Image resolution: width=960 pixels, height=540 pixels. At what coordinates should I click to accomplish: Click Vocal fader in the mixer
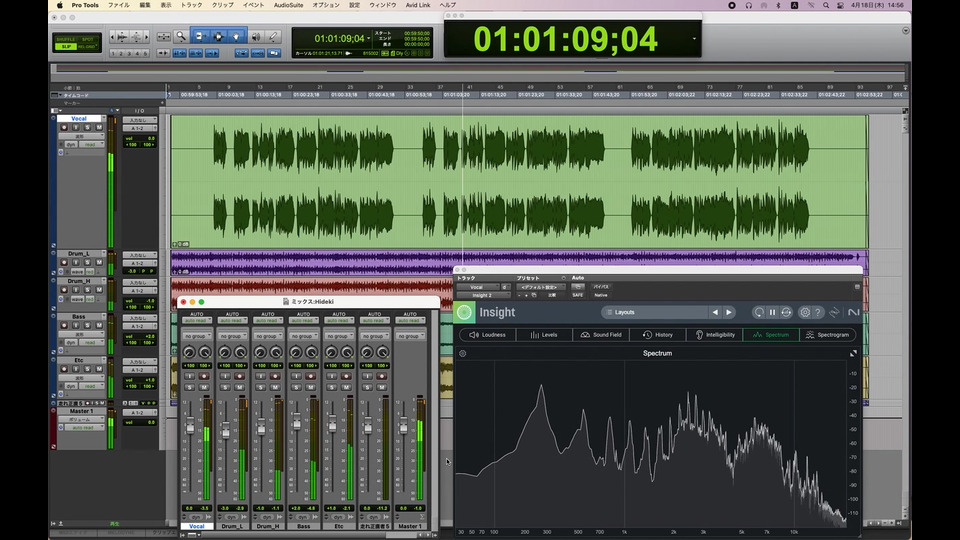coord(190,427)
